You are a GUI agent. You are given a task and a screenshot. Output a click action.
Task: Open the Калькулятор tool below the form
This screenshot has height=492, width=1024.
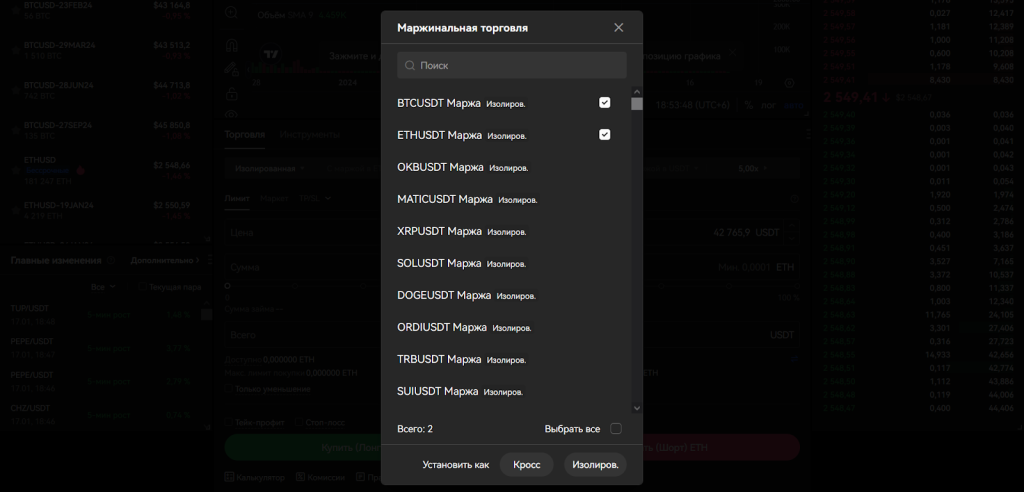coord(255,477)
